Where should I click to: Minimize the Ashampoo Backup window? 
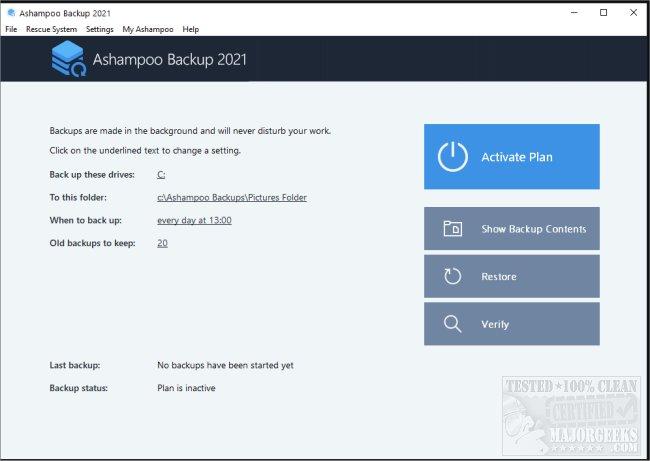574,13
